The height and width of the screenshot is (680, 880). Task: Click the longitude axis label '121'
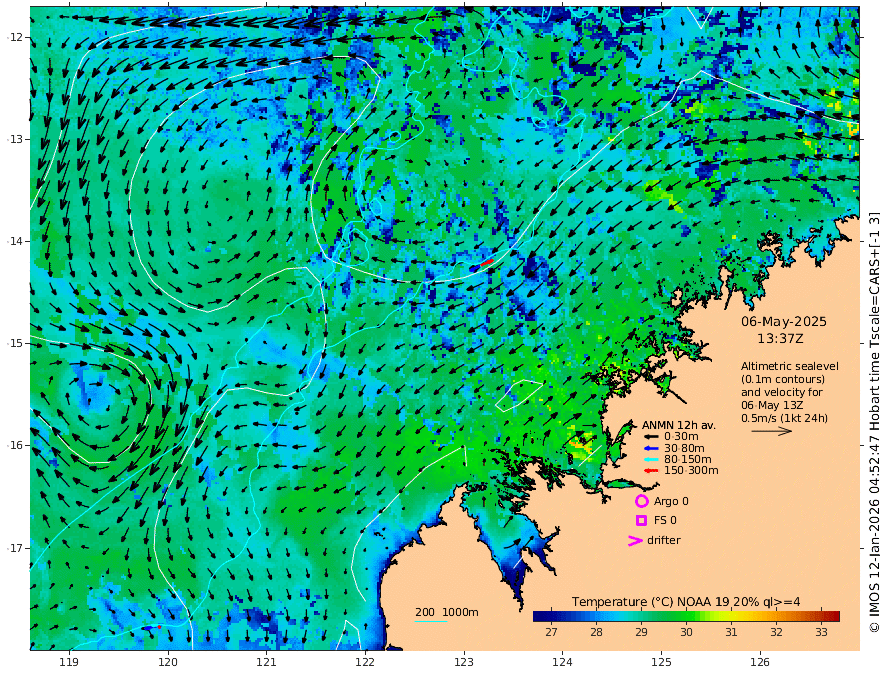(x=267, y=663)
